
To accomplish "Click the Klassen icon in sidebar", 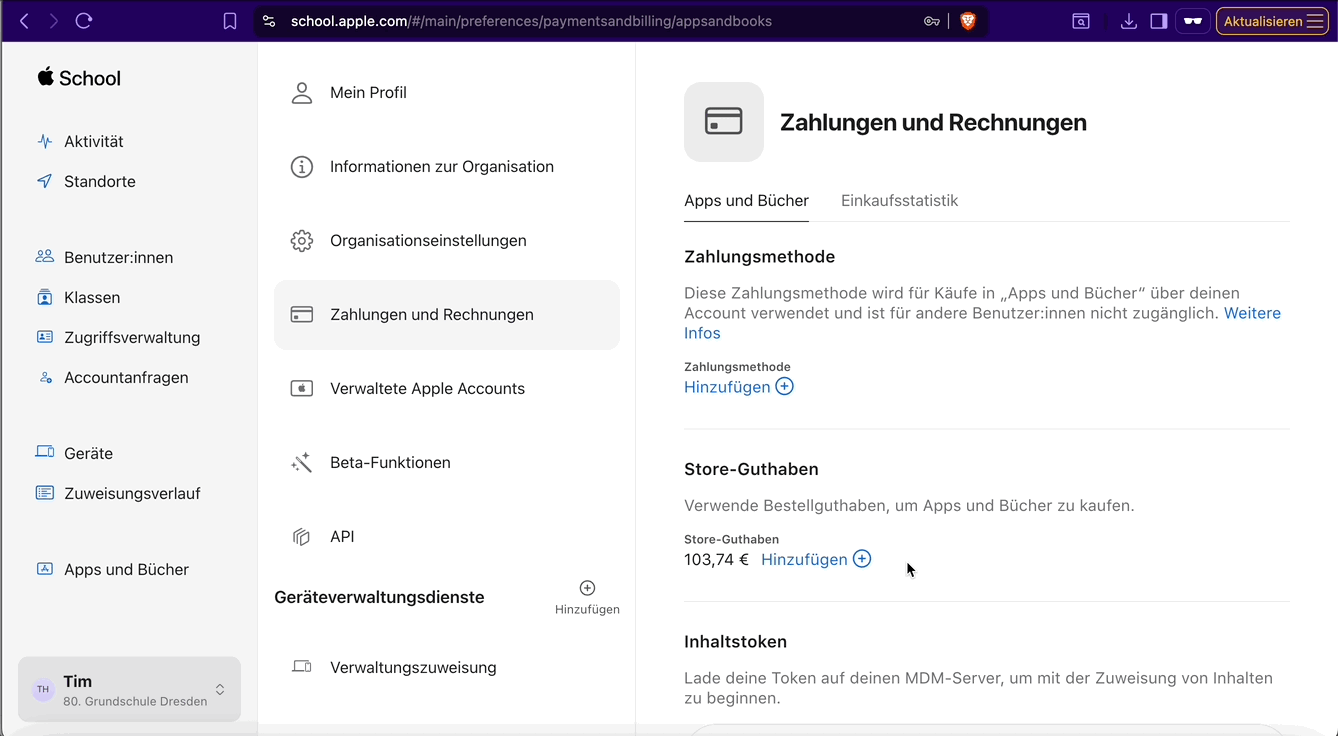I will pyautogui.click(x=44, y=297).
